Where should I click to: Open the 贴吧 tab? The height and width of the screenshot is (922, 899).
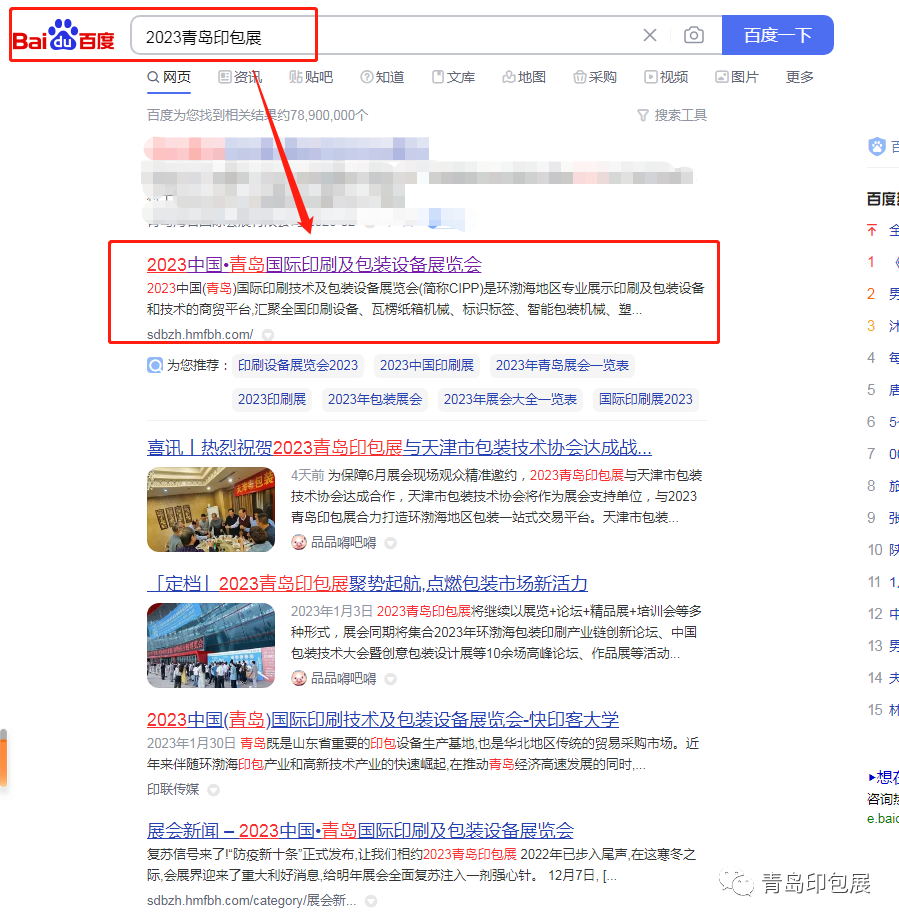pos(311,77)
